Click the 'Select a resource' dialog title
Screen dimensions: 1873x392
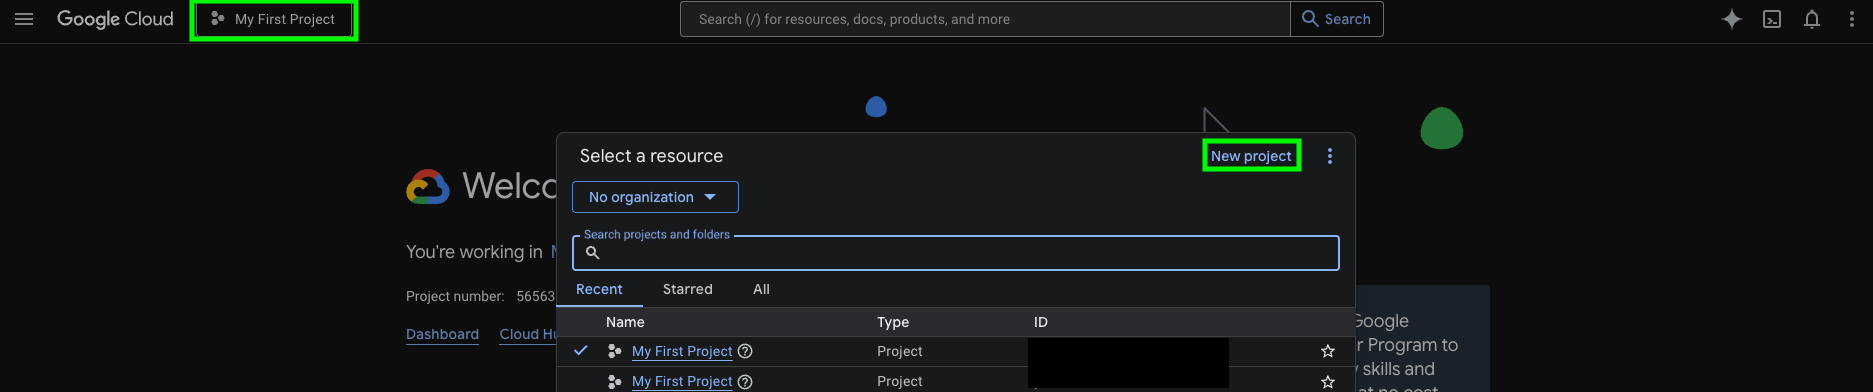click(651, 156)
